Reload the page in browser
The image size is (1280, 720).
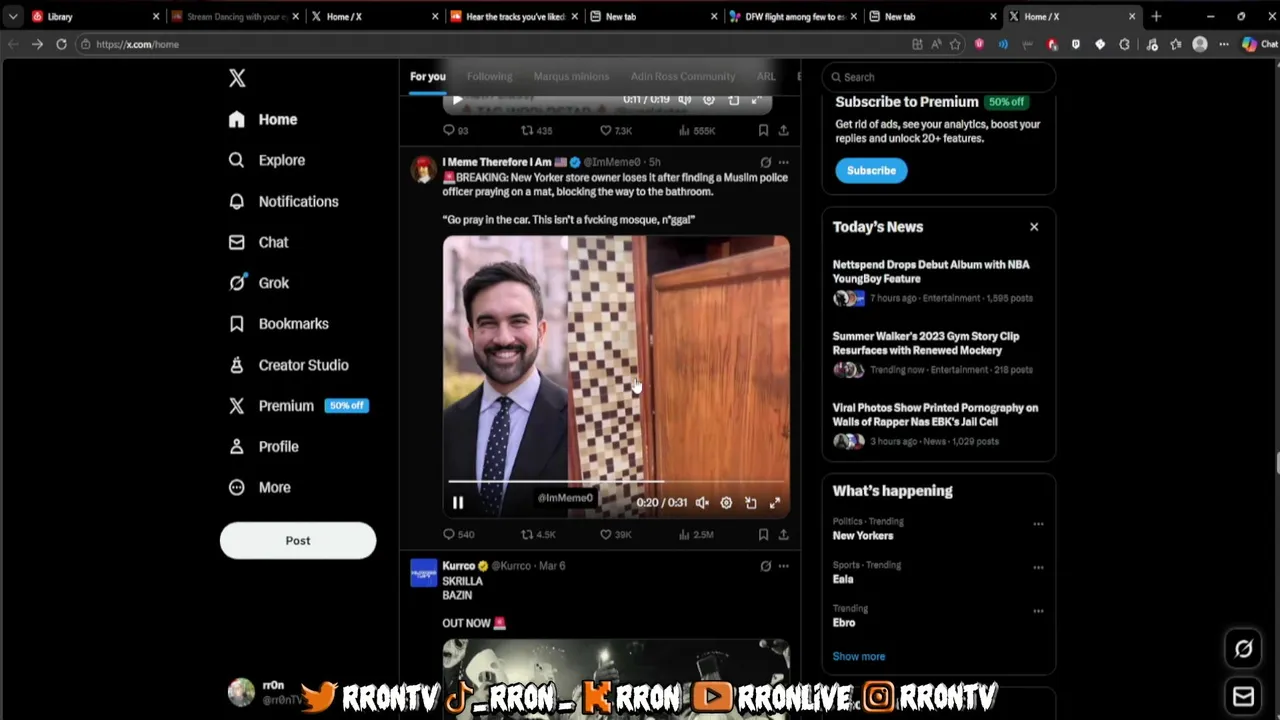click(61, 44)
